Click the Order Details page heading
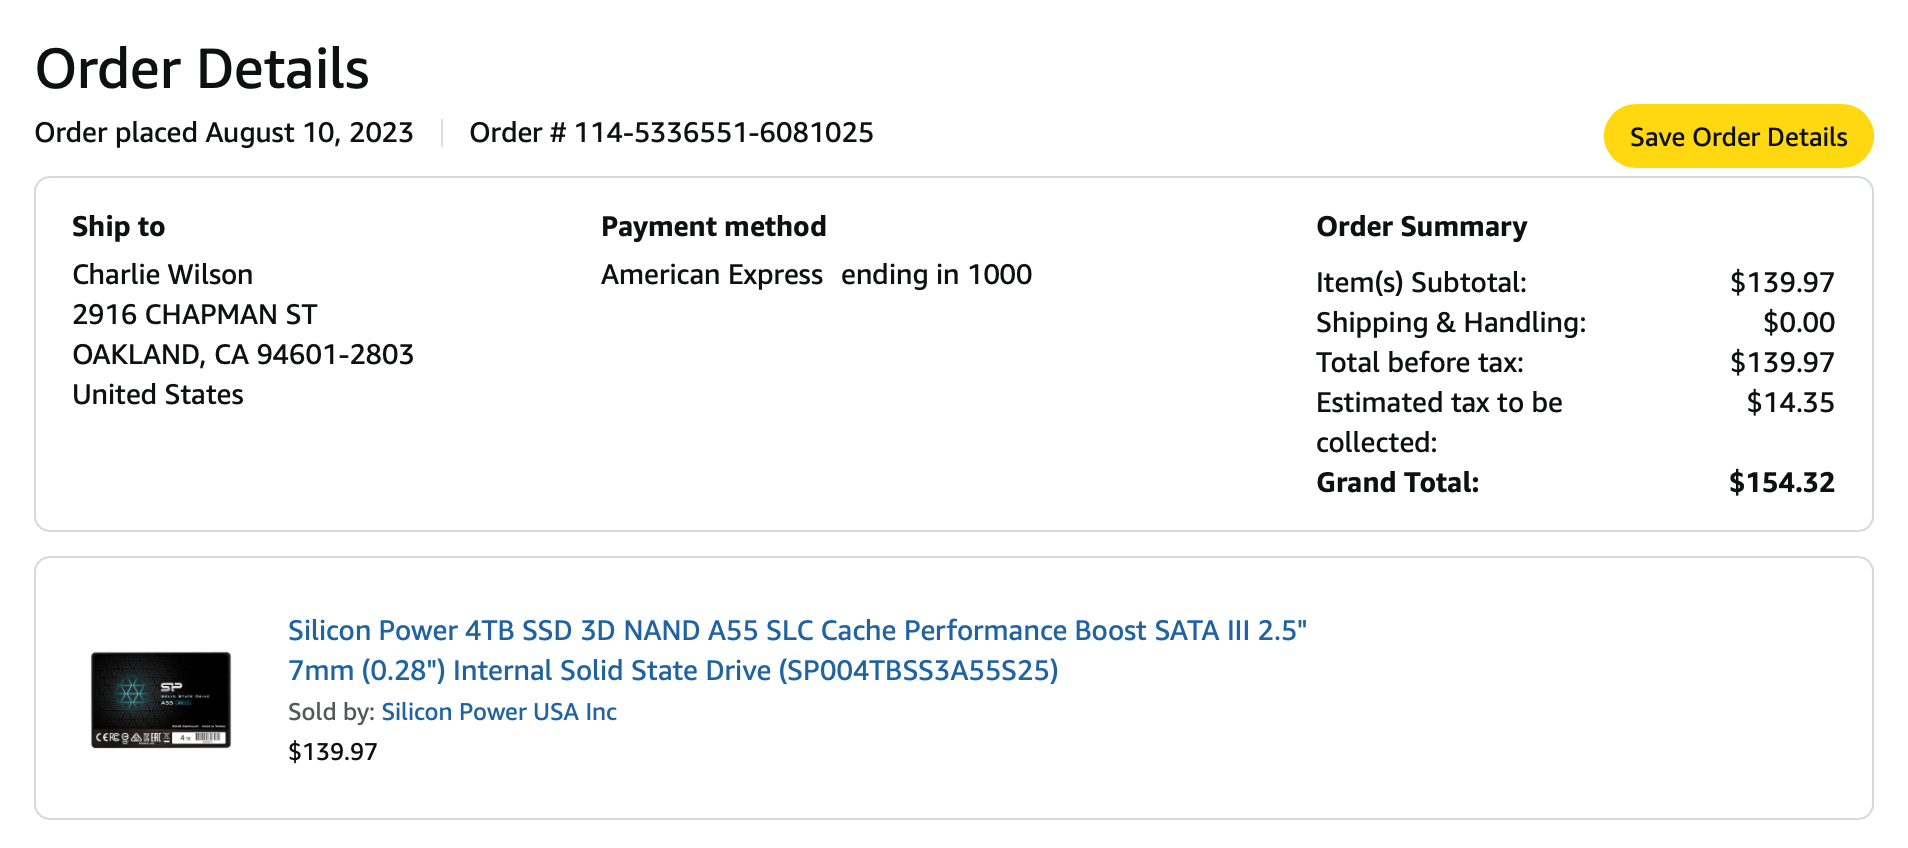Viewport: 1908px width, 848px height. [202, 70]
